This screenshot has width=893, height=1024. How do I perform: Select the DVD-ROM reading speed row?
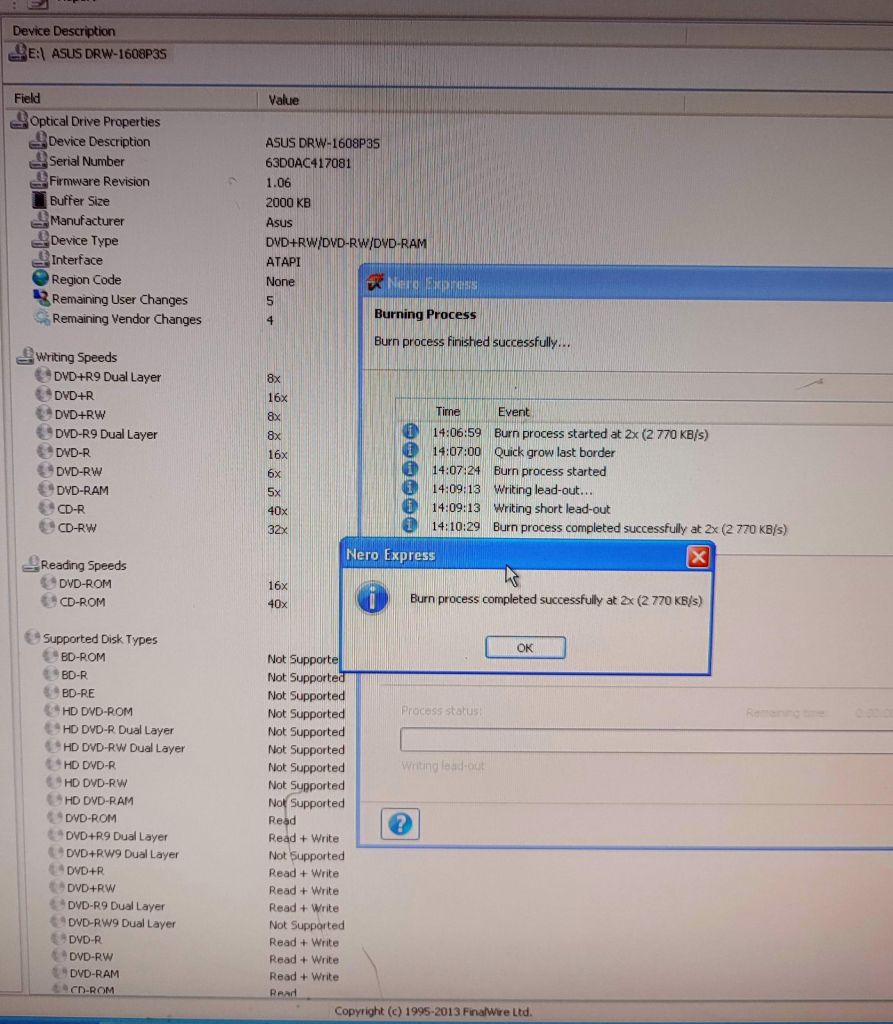point(164,584)
